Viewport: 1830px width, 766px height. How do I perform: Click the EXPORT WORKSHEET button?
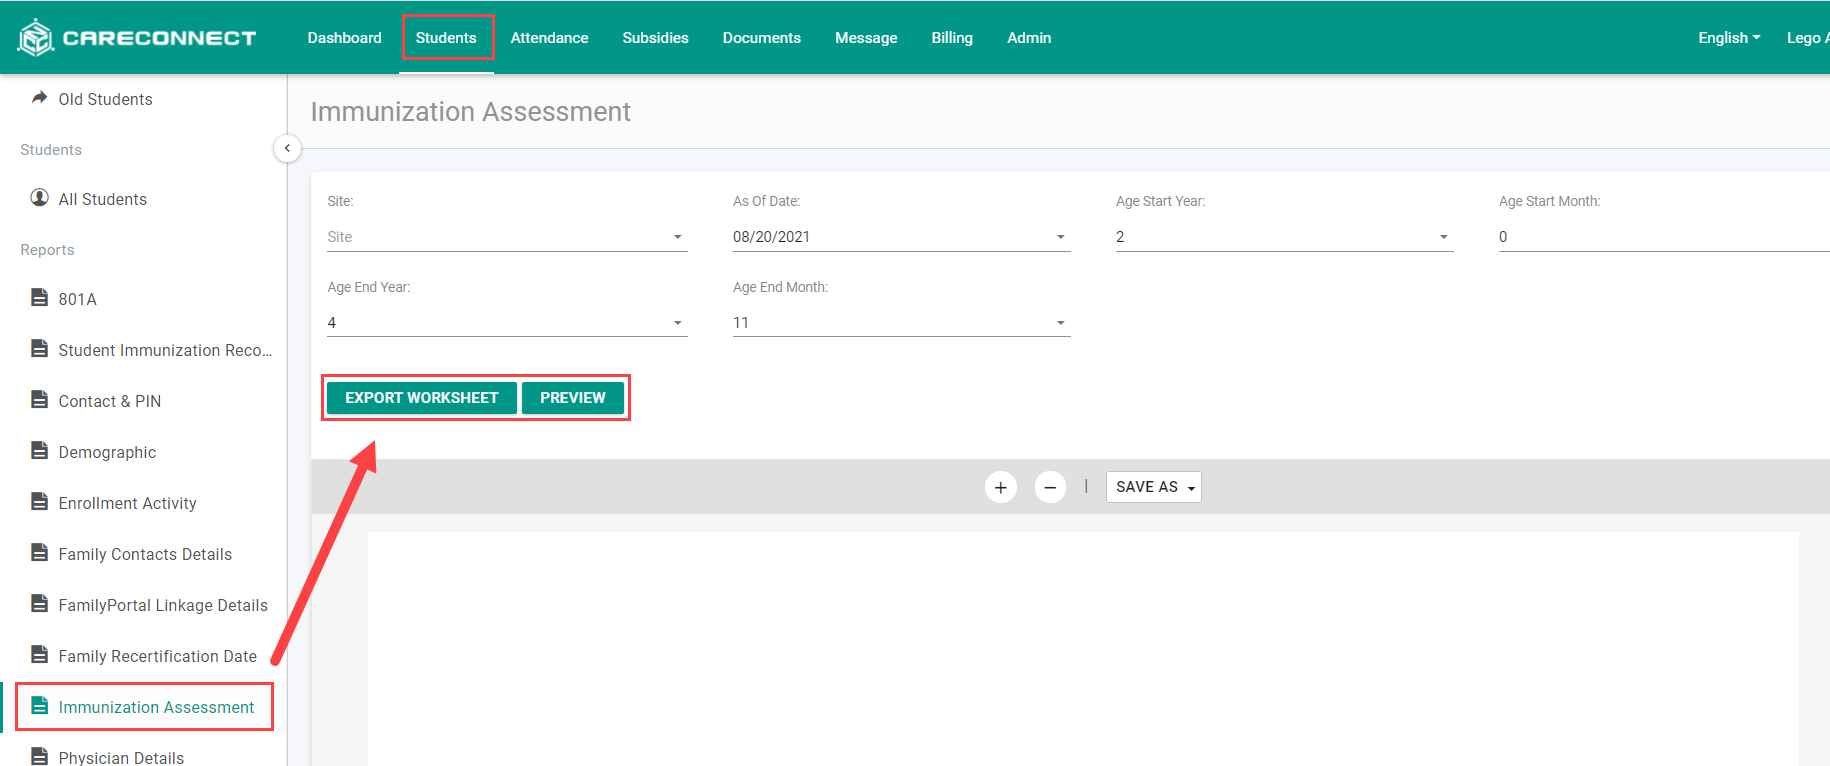[x=421, y=398]
